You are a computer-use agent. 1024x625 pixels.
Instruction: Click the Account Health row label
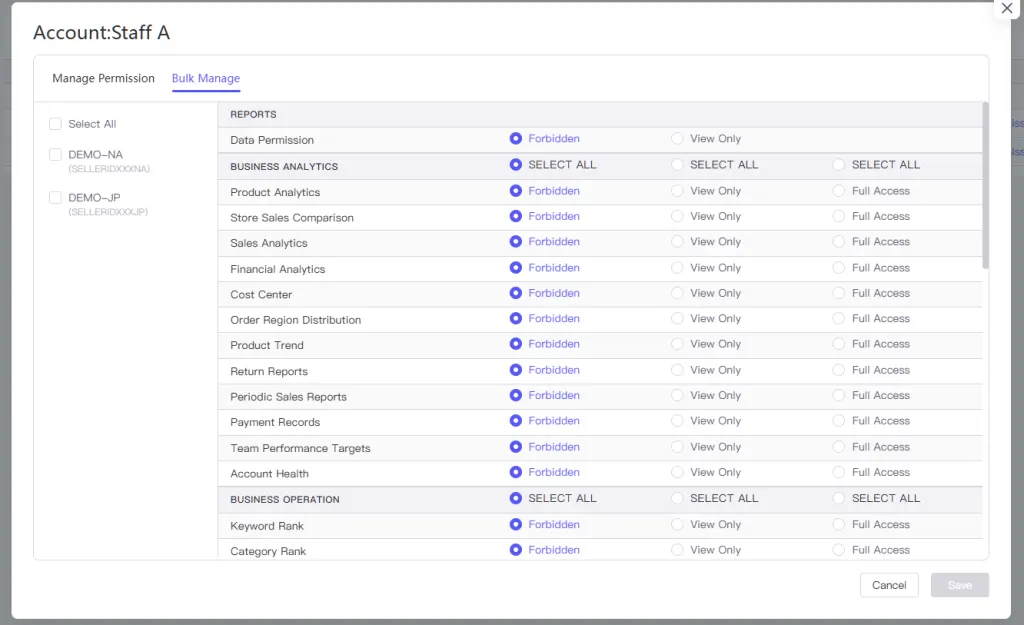coord(269,473)
